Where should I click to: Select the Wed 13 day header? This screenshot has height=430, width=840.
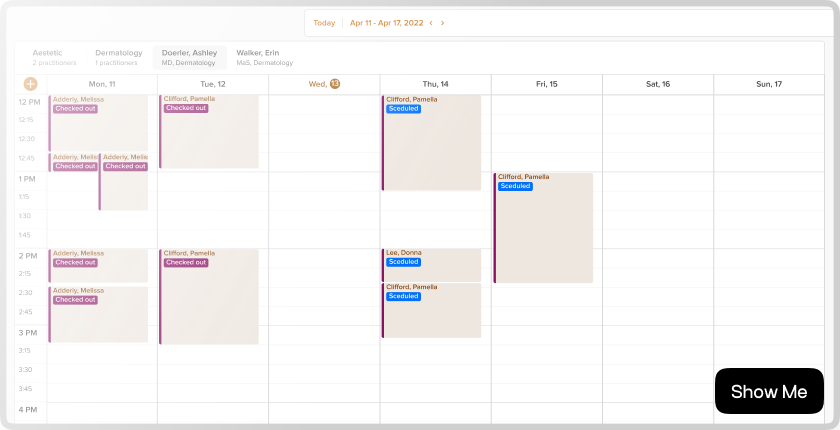pyautogui.click(x=324, y=84)
